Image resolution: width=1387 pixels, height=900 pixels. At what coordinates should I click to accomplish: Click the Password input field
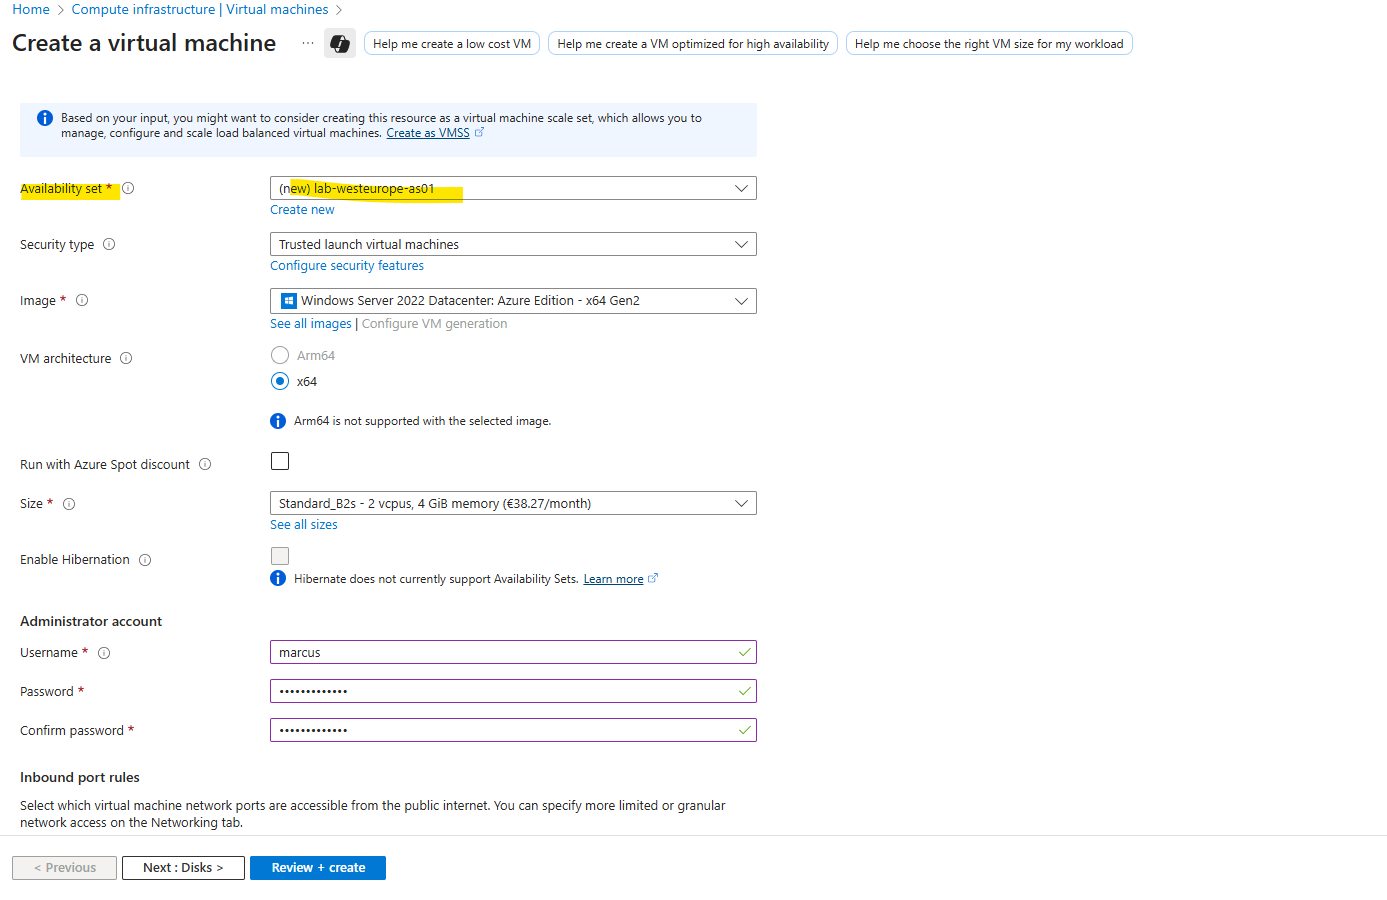pos(513,691)
